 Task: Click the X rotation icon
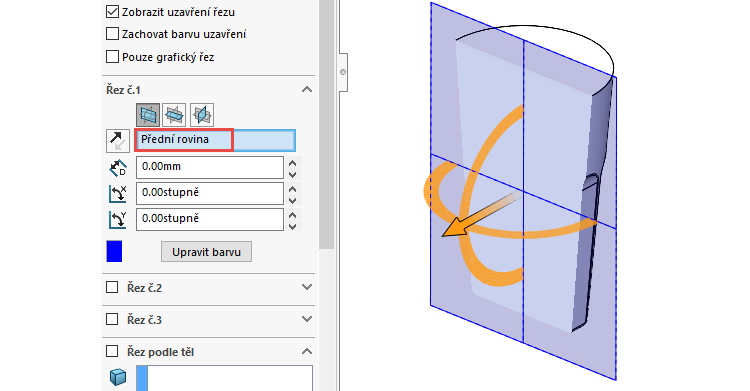118,193
